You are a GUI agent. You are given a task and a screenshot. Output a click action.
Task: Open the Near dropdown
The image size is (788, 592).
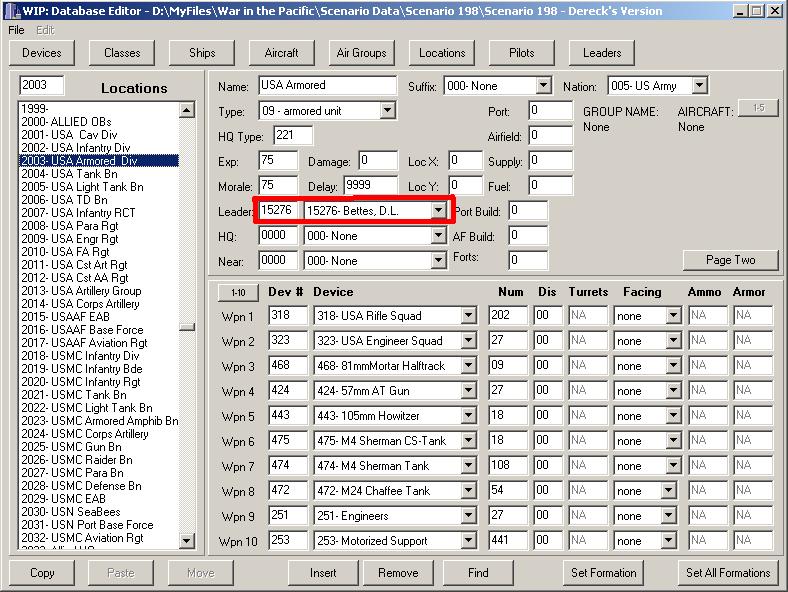coord(438,260)
